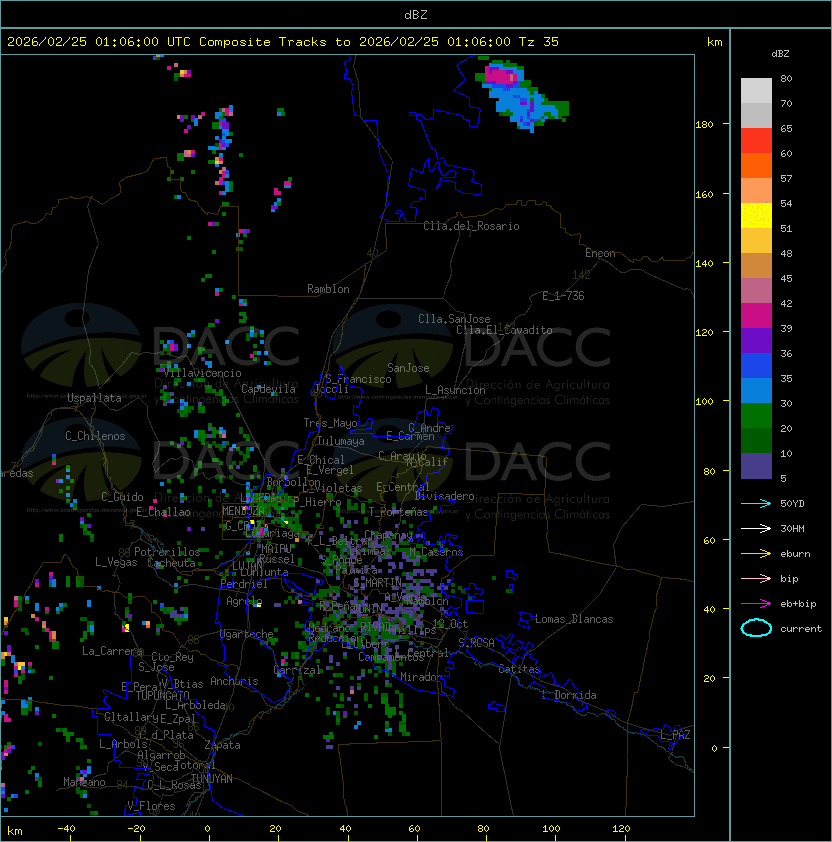Click the 'L_Dormida' map label

click(569, 695)
